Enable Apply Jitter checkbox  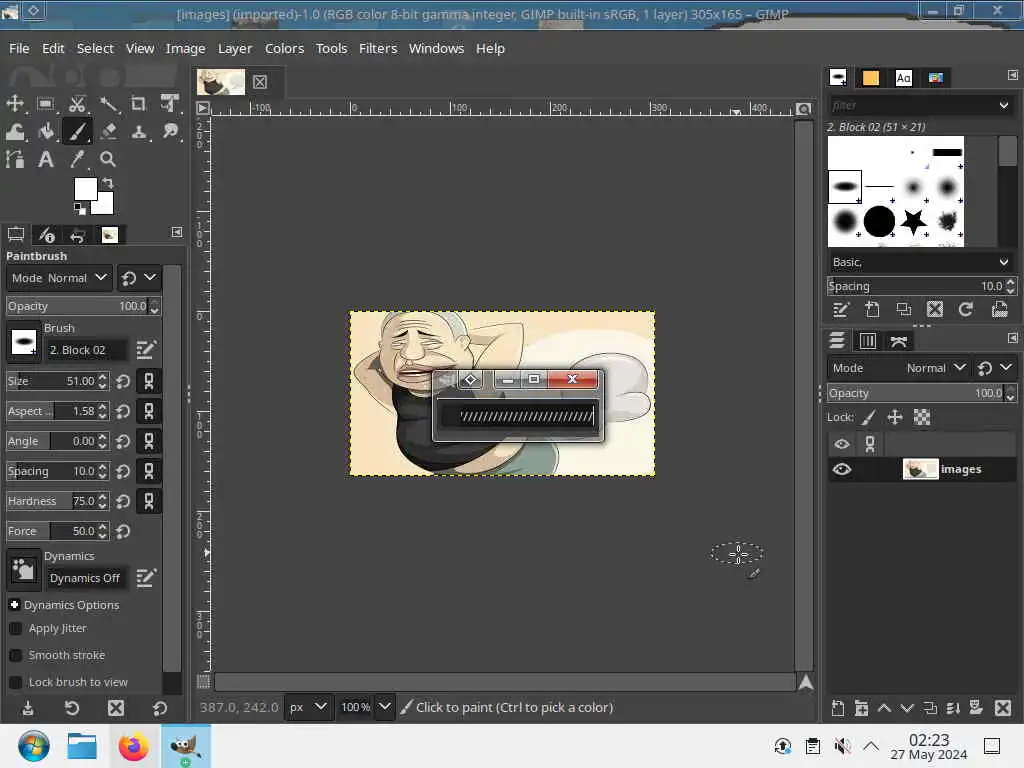coord(16,628)
